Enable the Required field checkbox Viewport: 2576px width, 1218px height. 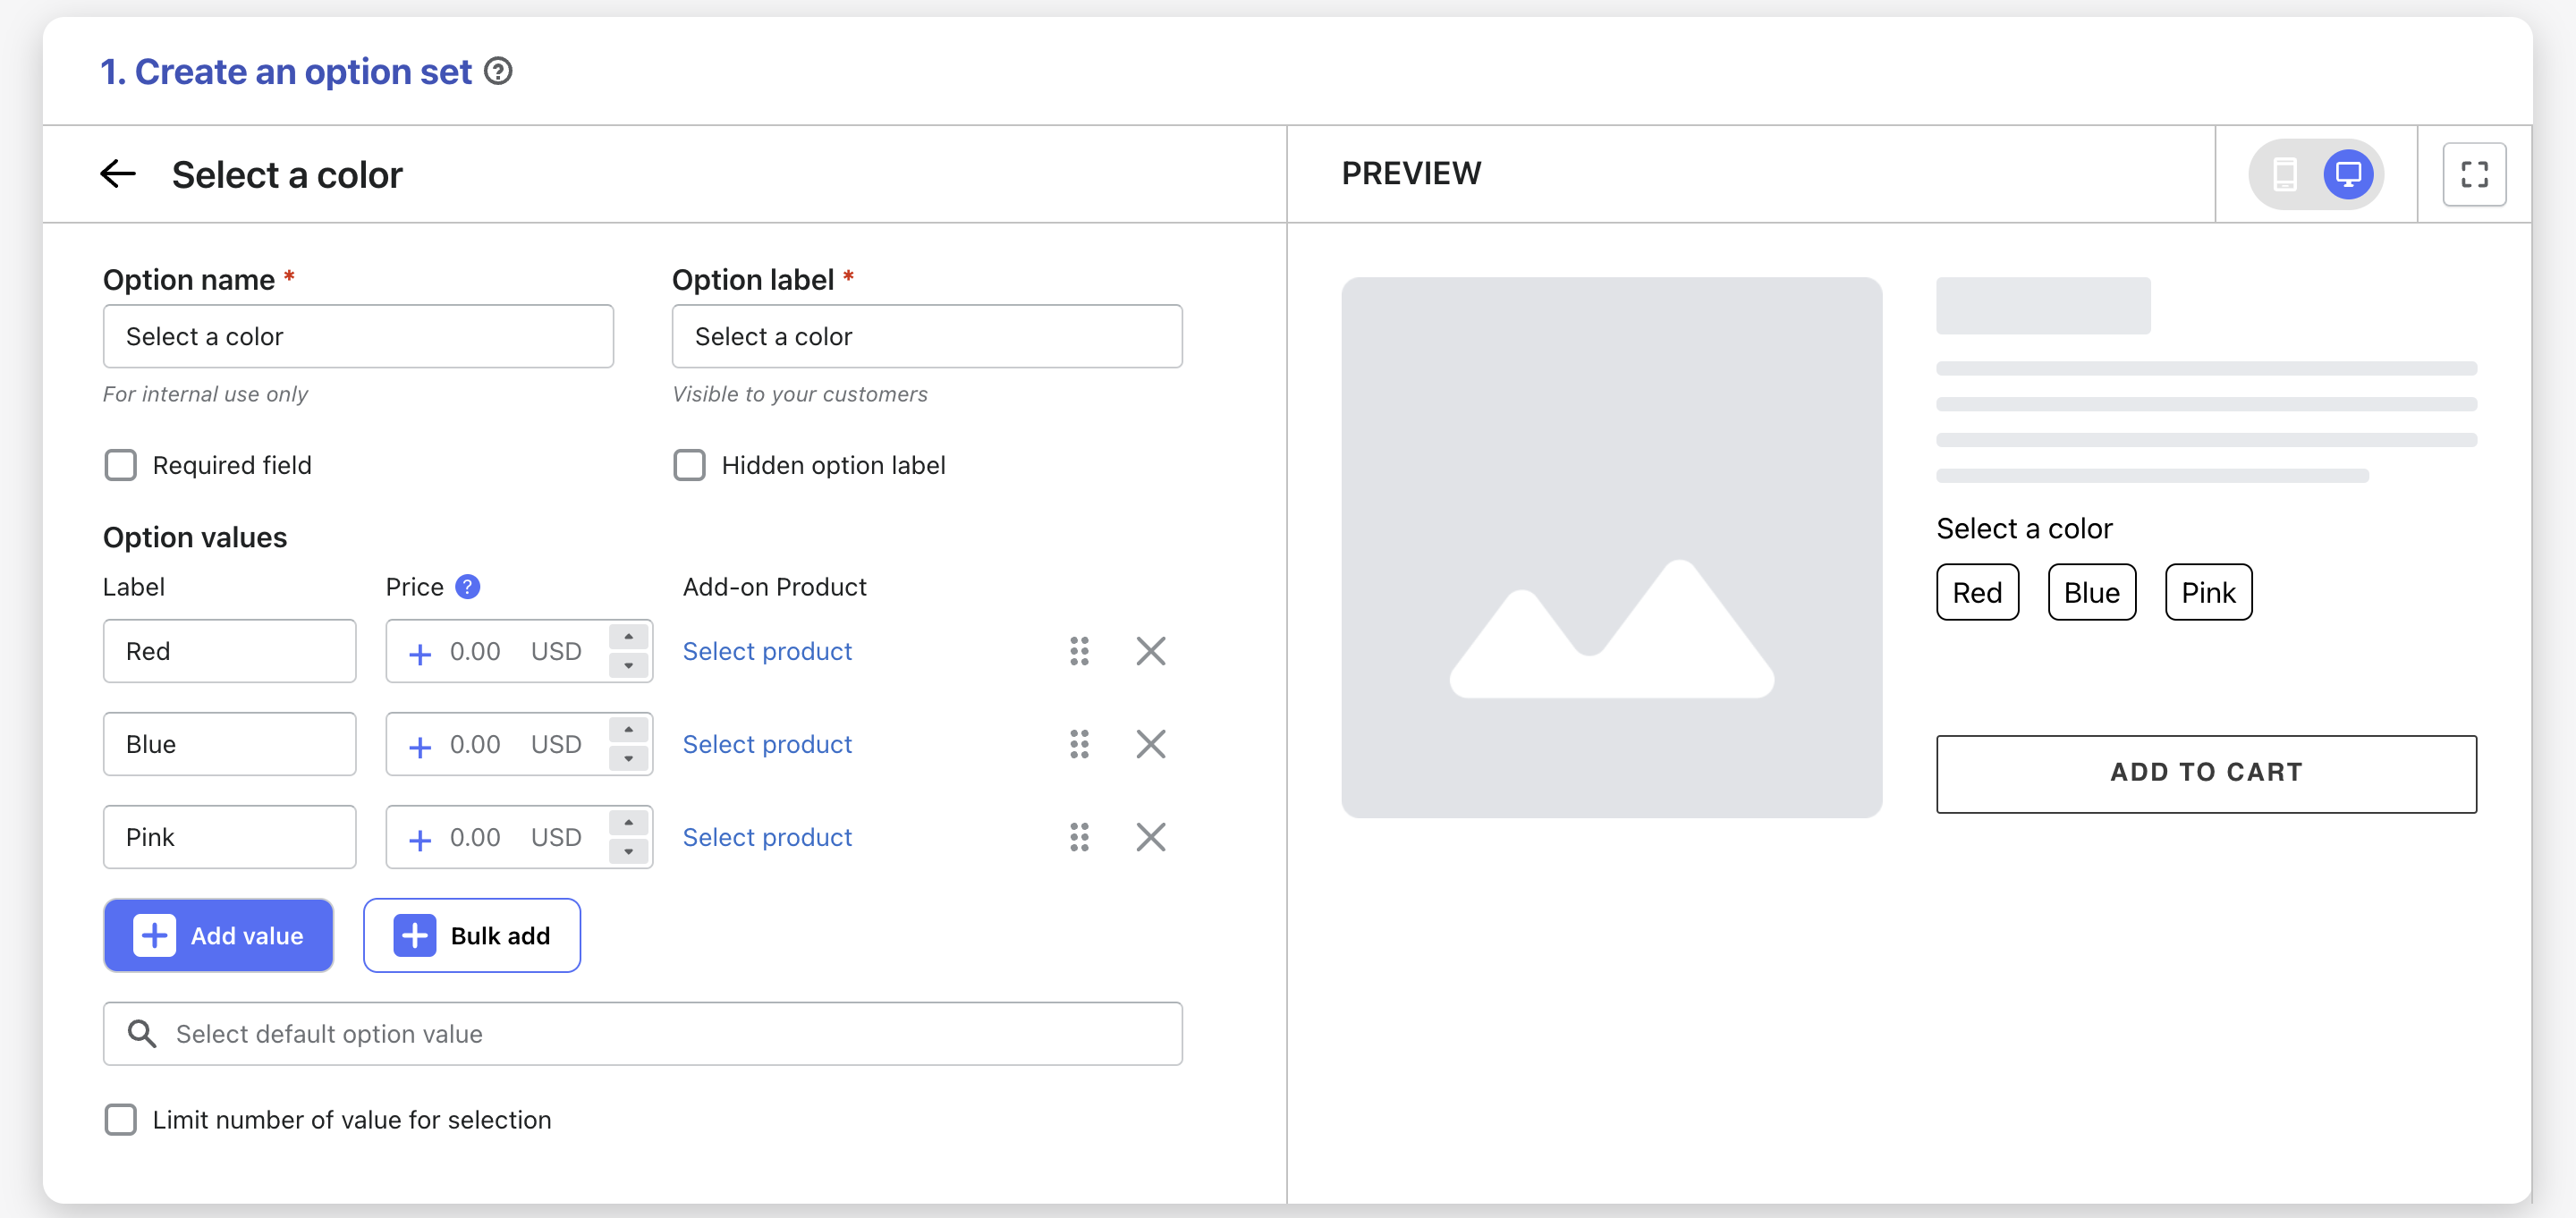pyautogui.click(x=121, y=465)
